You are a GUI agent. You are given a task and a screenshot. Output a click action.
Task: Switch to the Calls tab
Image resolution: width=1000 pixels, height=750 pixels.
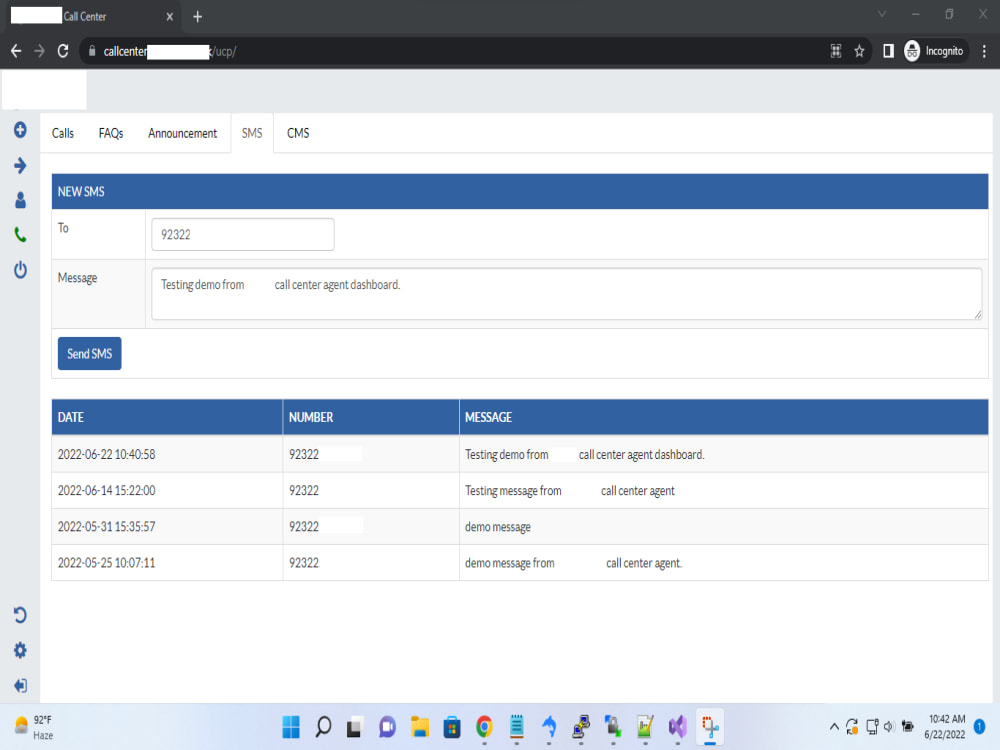click(62, 133)
